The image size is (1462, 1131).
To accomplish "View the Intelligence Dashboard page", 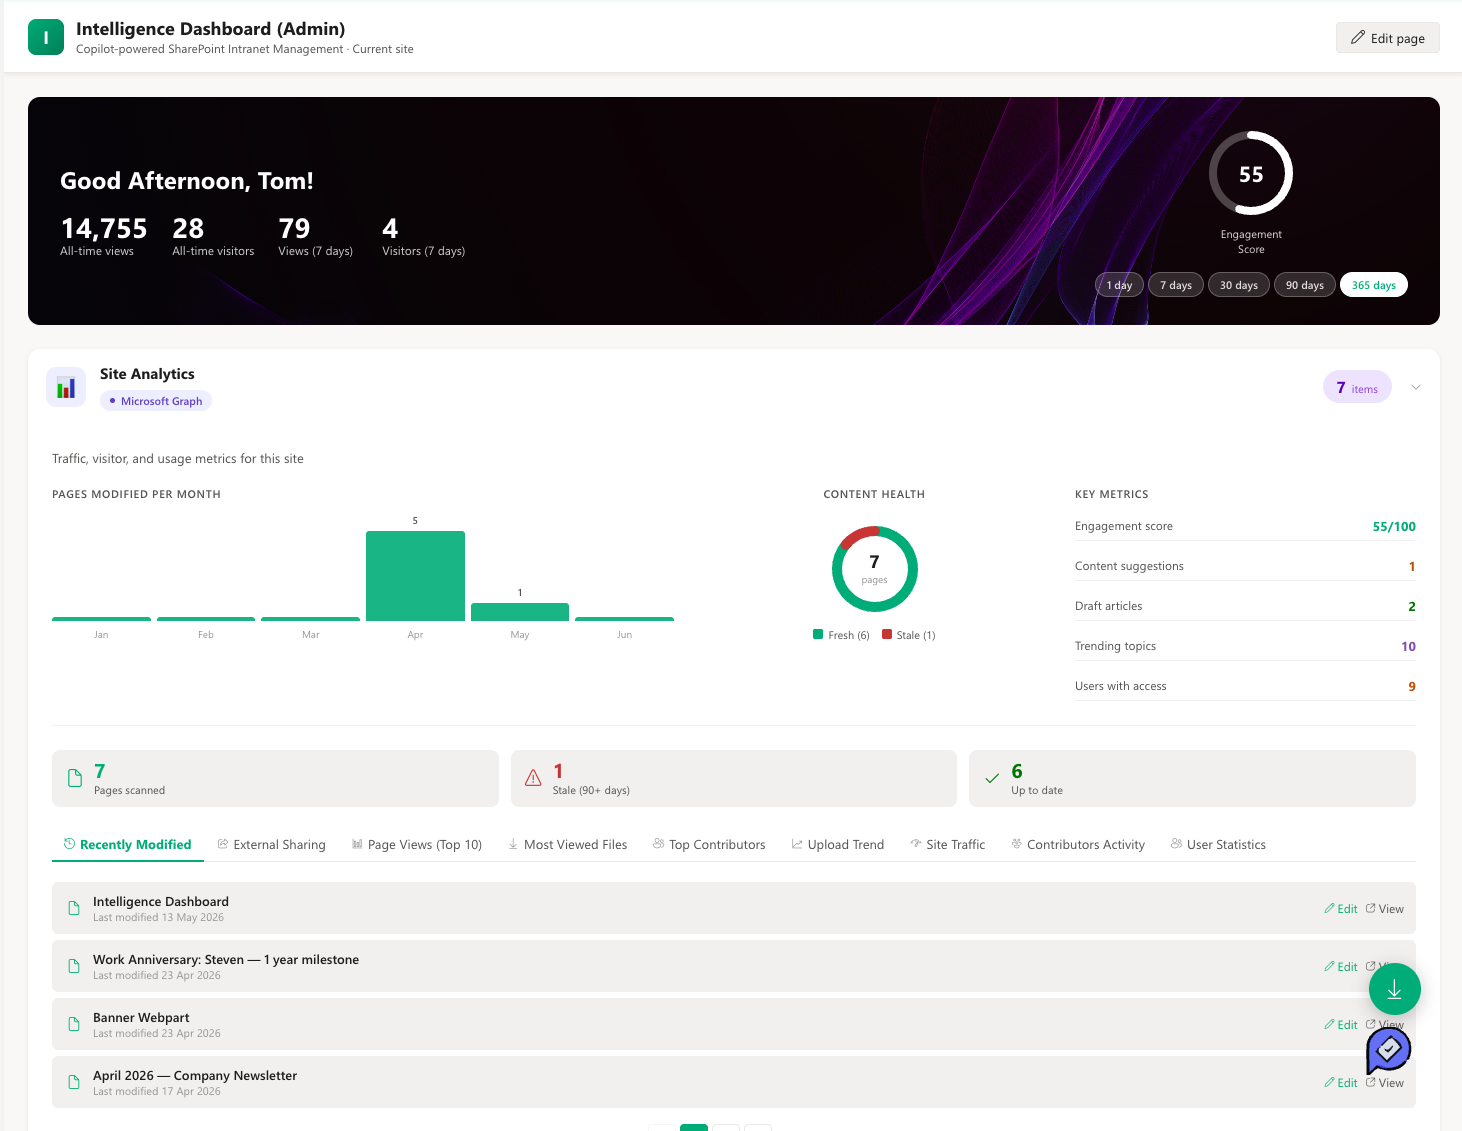I will (x=1385, y=909).
